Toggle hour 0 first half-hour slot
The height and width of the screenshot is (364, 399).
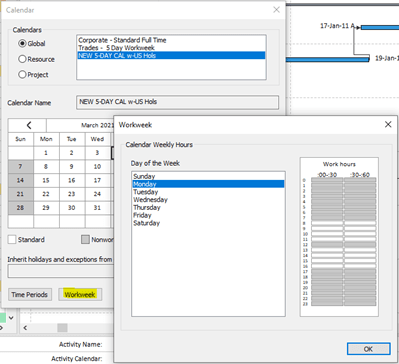(x=327, y=180)
